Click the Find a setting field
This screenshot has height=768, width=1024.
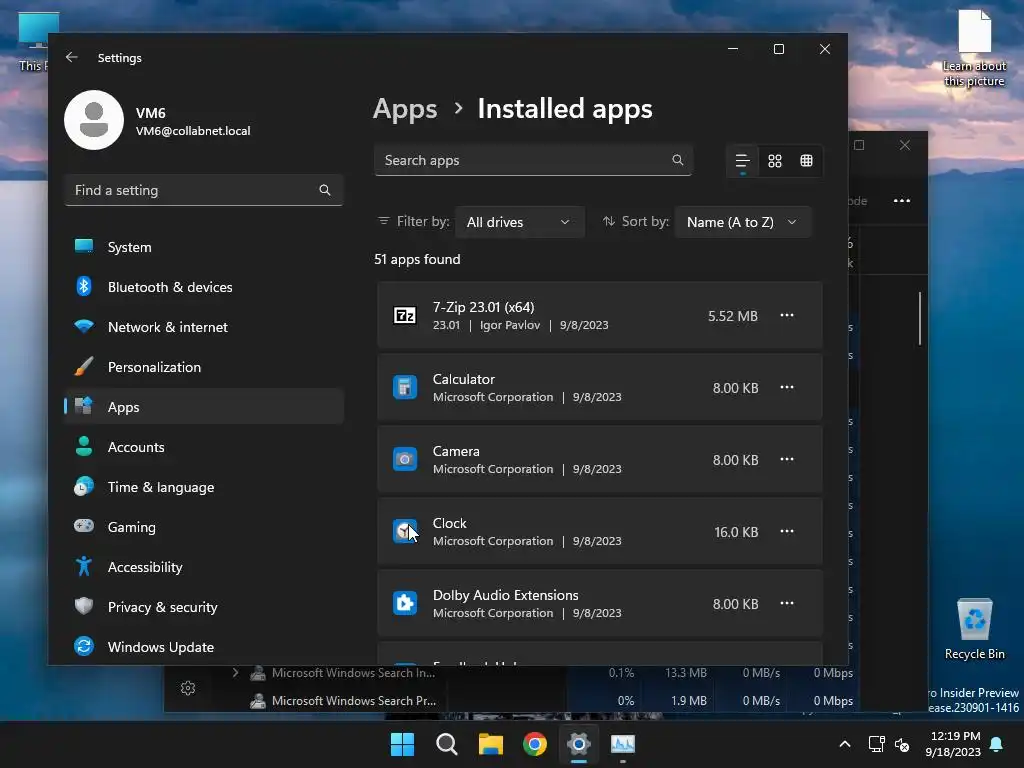(x=204, y=190)
